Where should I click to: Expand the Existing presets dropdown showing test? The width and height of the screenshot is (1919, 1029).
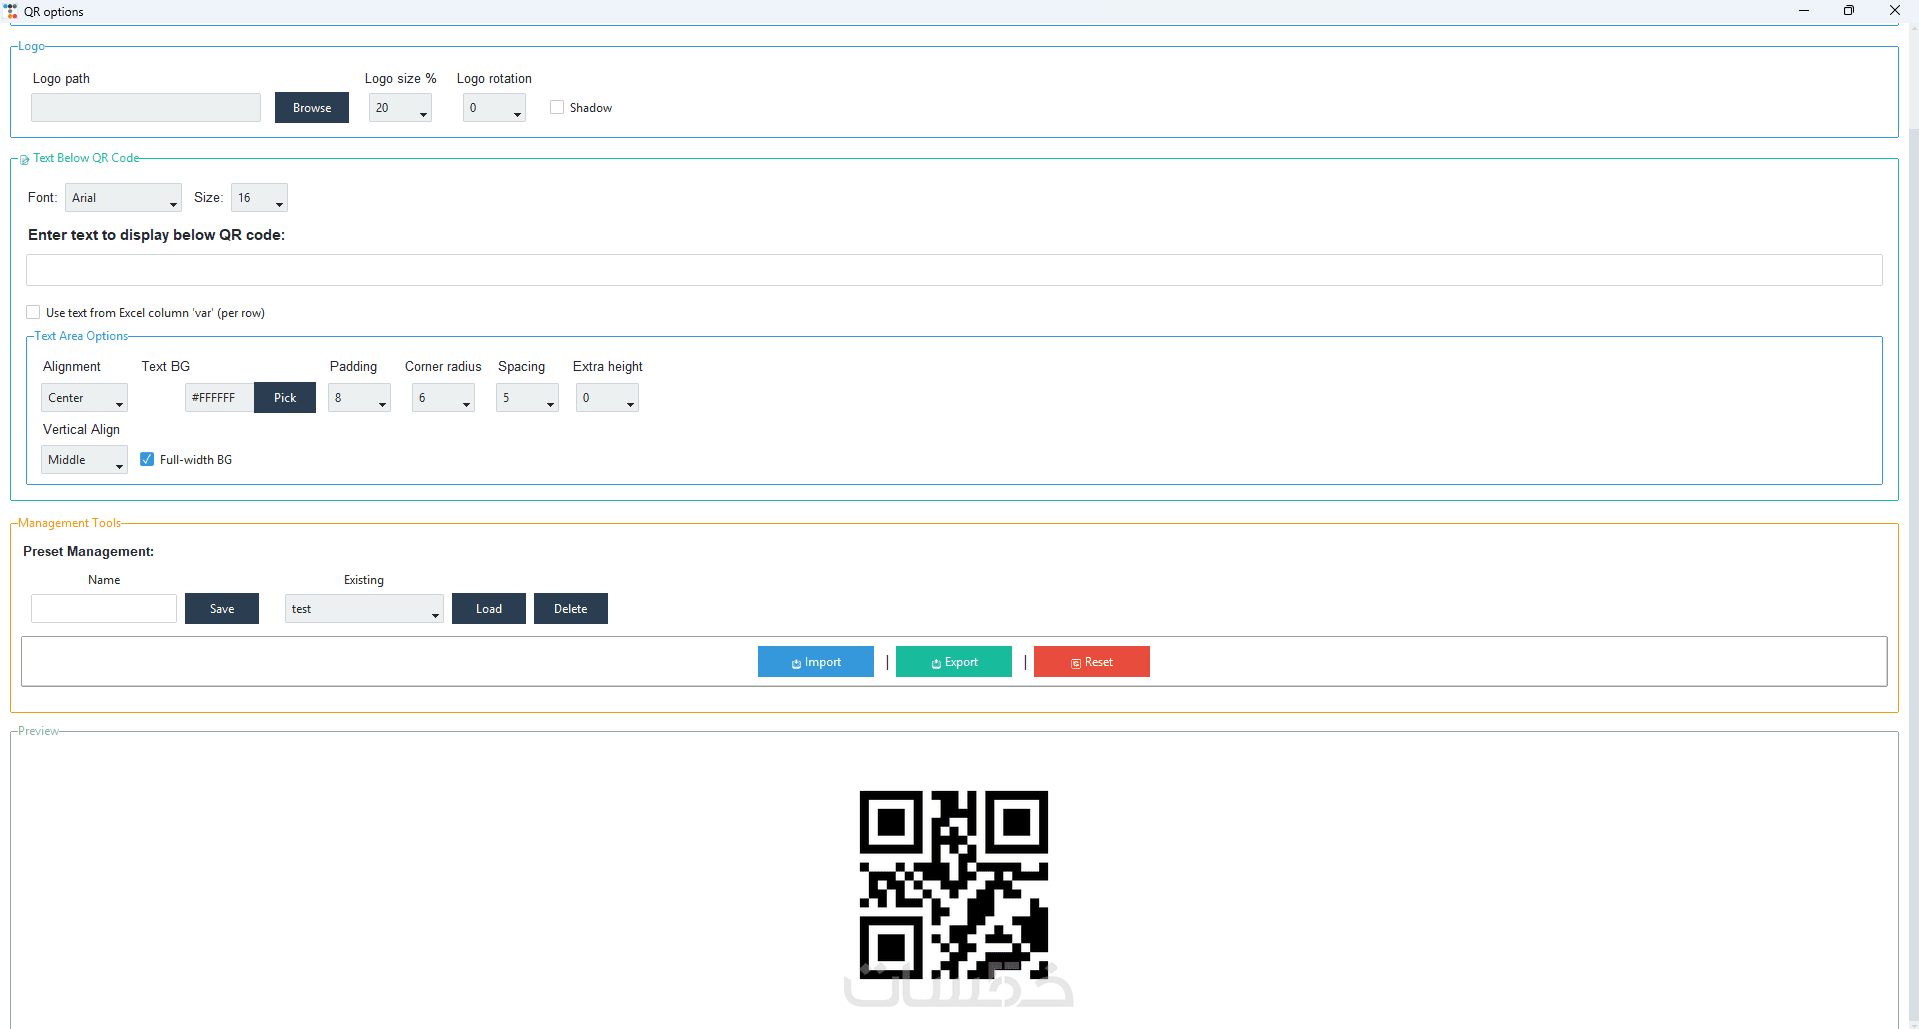tap(364, 609)
